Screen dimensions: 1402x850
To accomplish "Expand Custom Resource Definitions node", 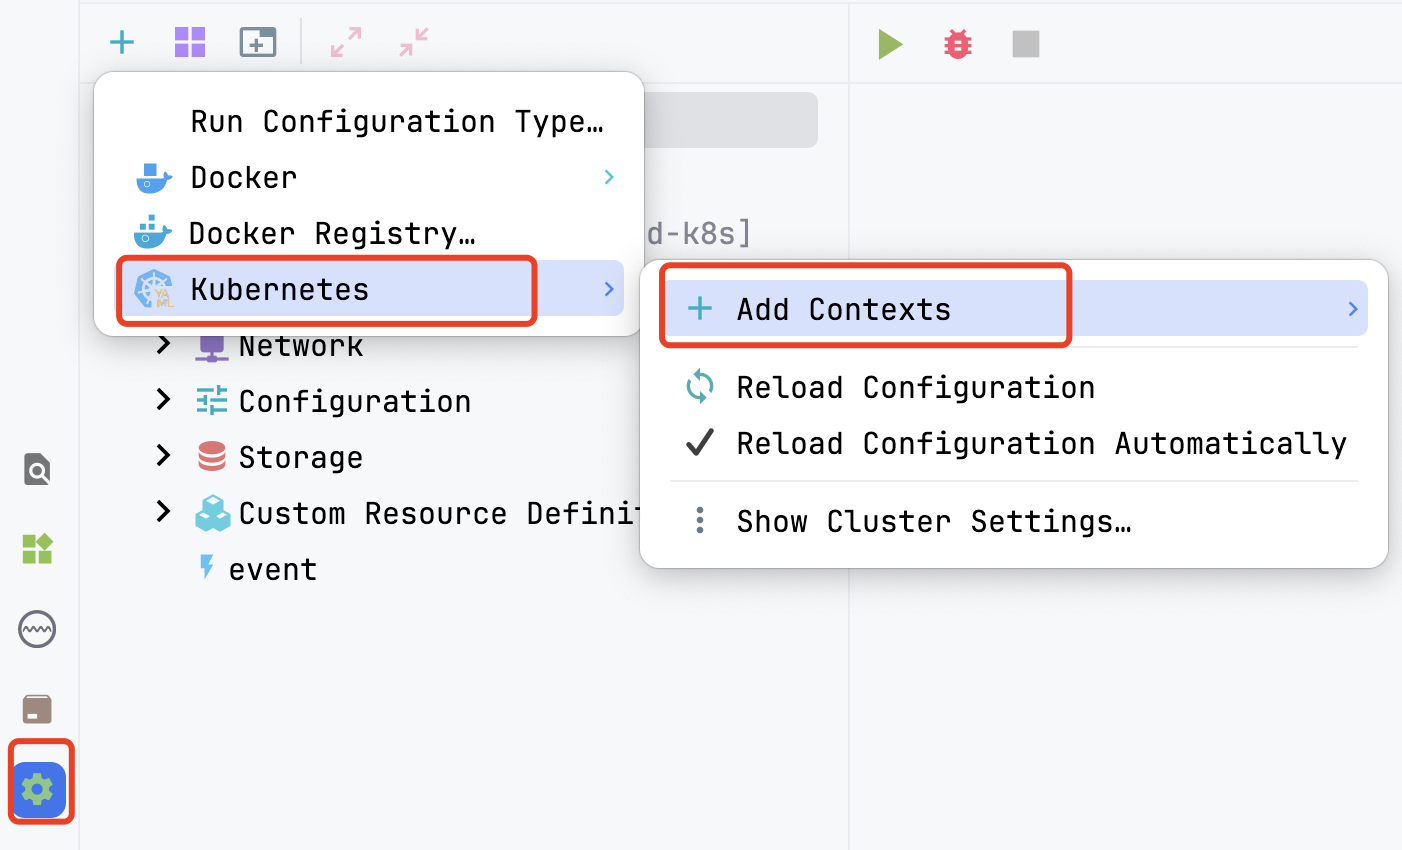I will tap(164, 512).
